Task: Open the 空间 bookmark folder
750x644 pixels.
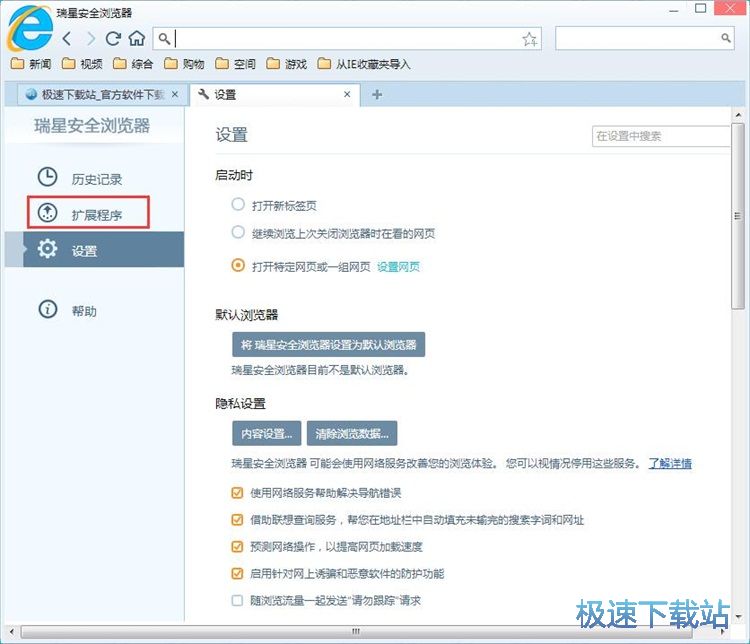Action: pyautogui.click(x=235, y=64)
